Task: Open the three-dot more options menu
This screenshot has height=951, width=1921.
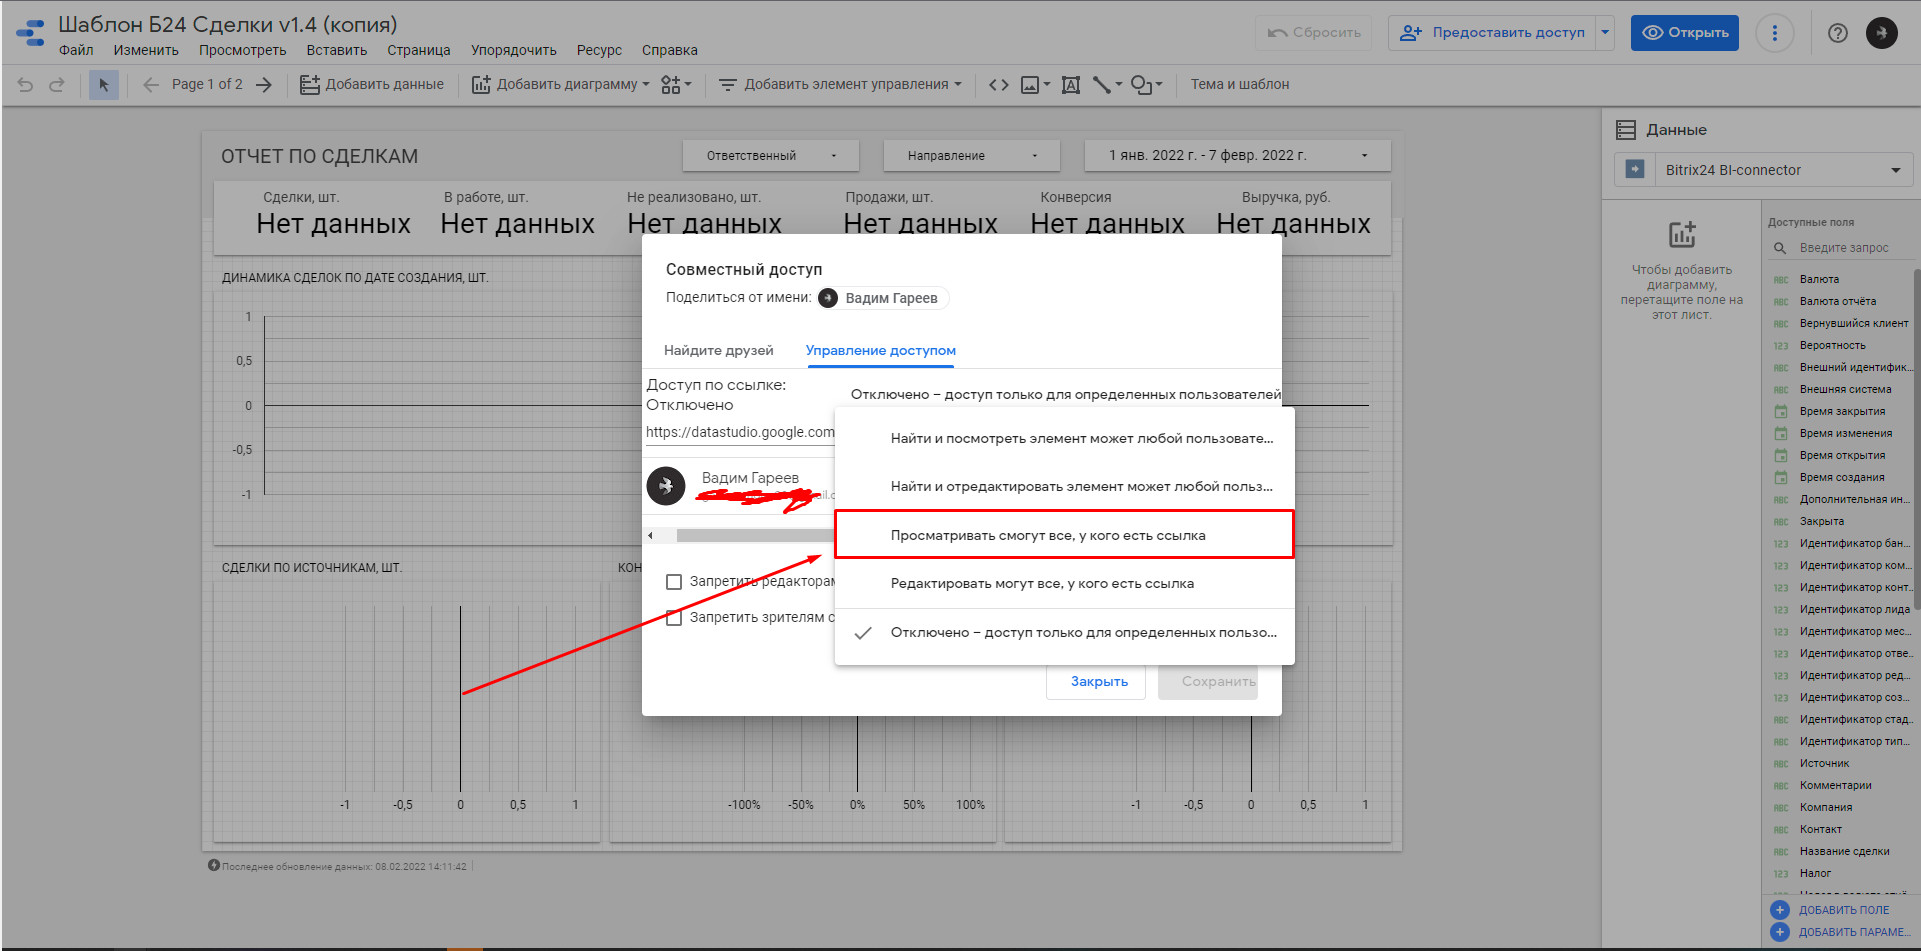Action: (x=1775, y=33)
